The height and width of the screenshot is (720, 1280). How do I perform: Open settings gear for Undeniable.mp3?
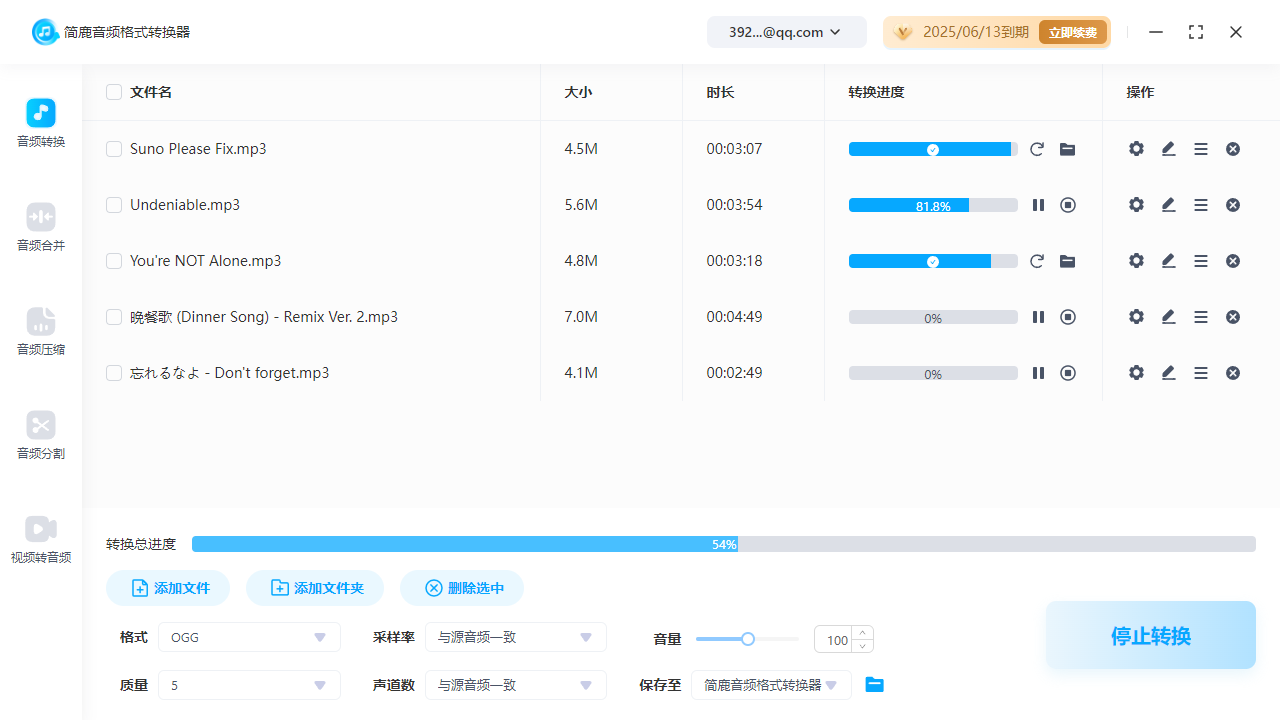tap(1136, 205)
